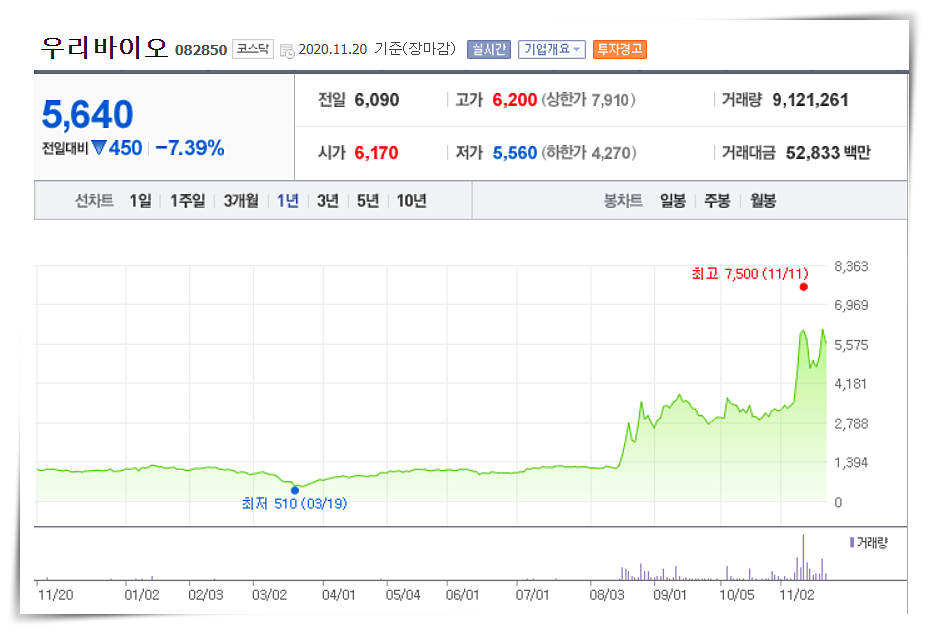Click the orange 투자경고 badge

point(620,49)
